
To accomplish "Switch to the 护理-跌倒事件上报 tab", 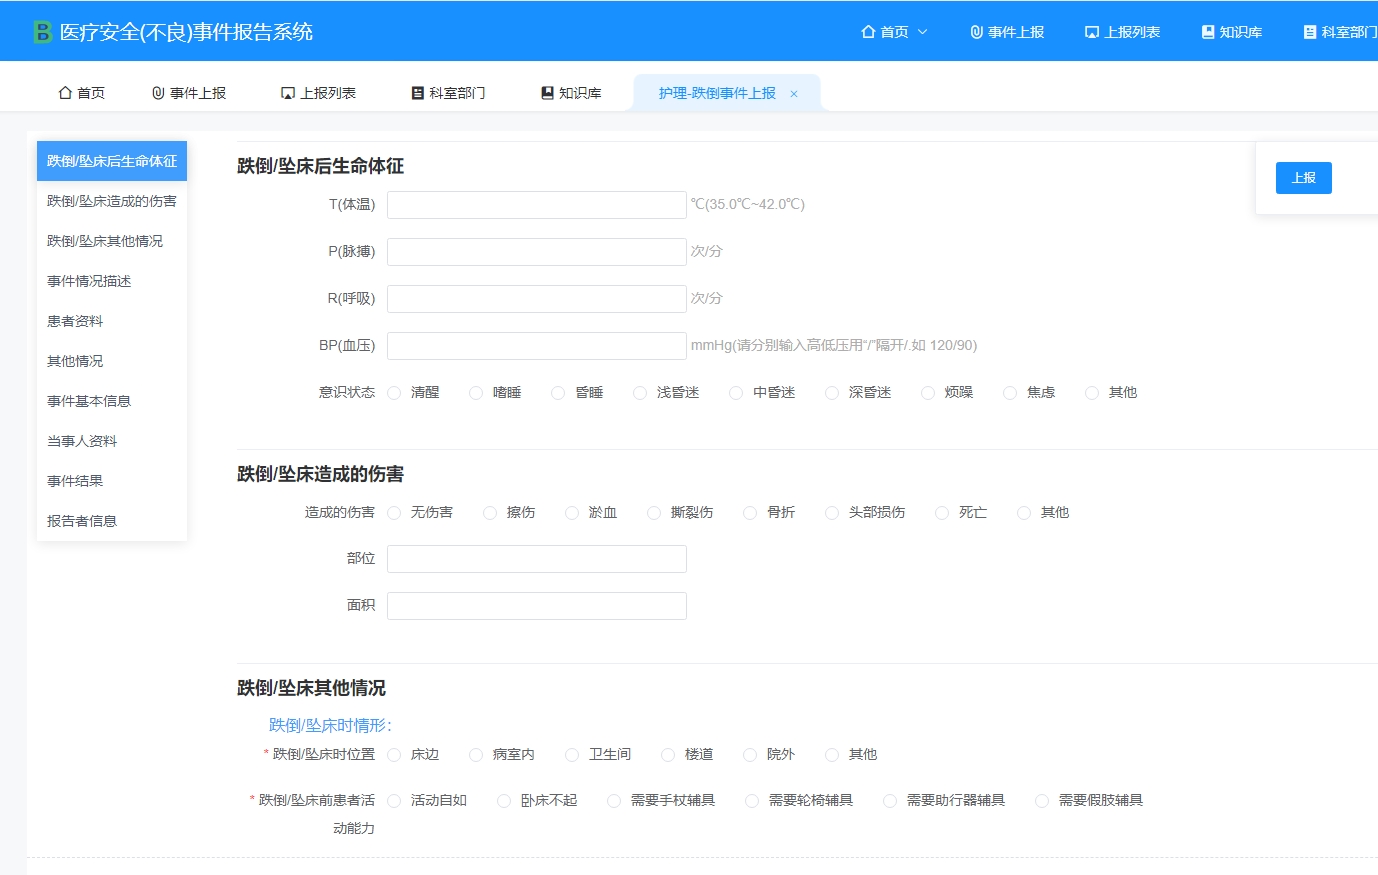I will (715, 92).
